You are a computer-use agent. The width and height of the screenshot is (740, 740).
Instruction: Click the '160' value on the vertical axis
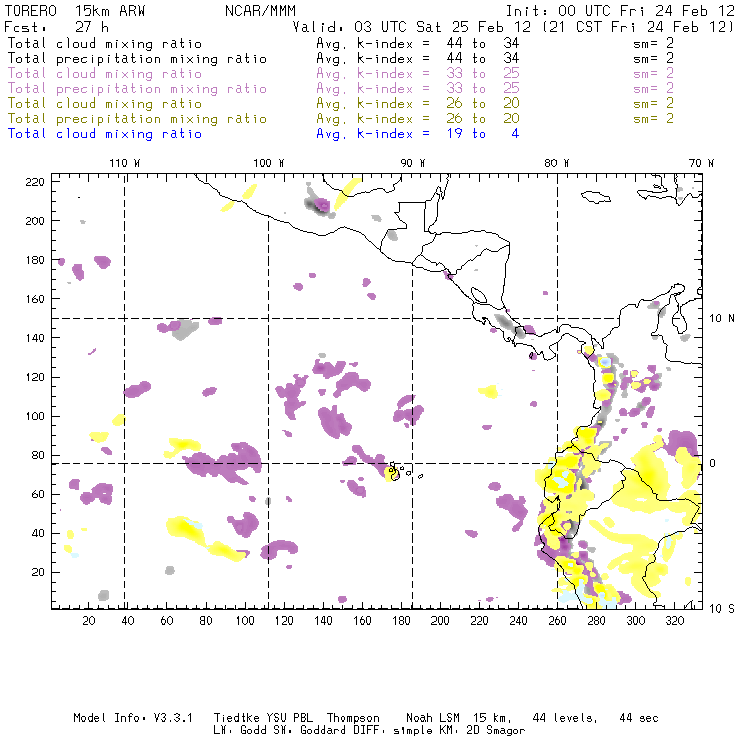(35, 299)
